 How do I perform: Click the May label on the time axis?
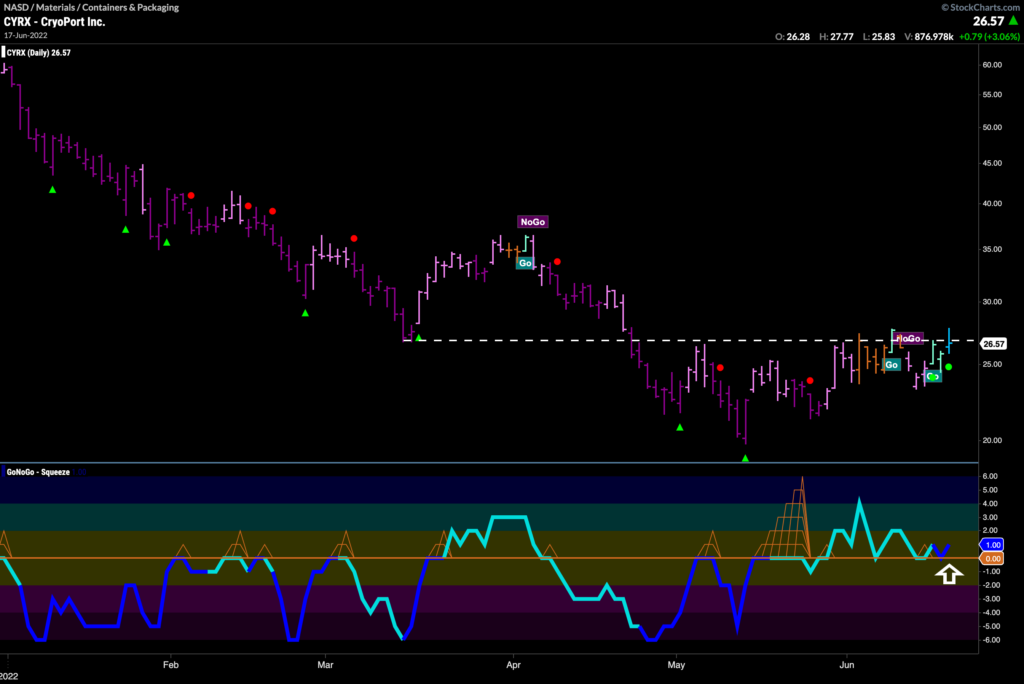677,665
